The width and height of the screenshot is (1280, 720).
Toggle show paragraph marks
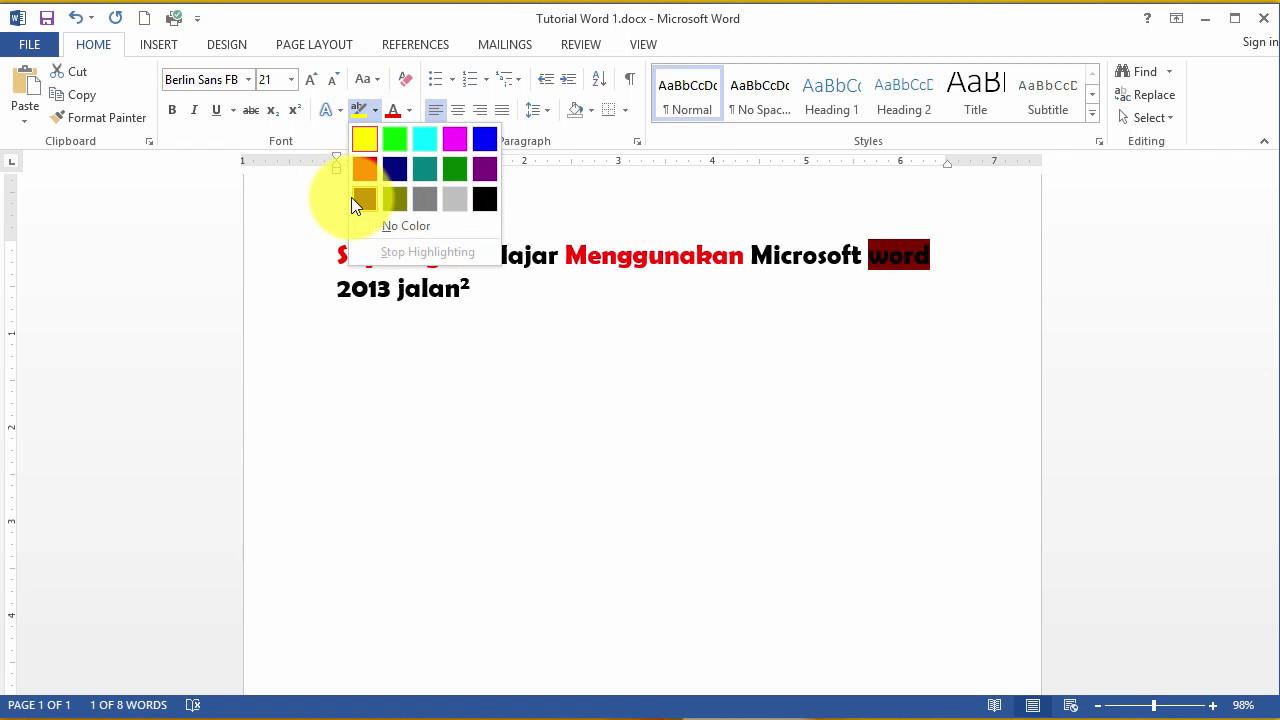click(629, 79)
